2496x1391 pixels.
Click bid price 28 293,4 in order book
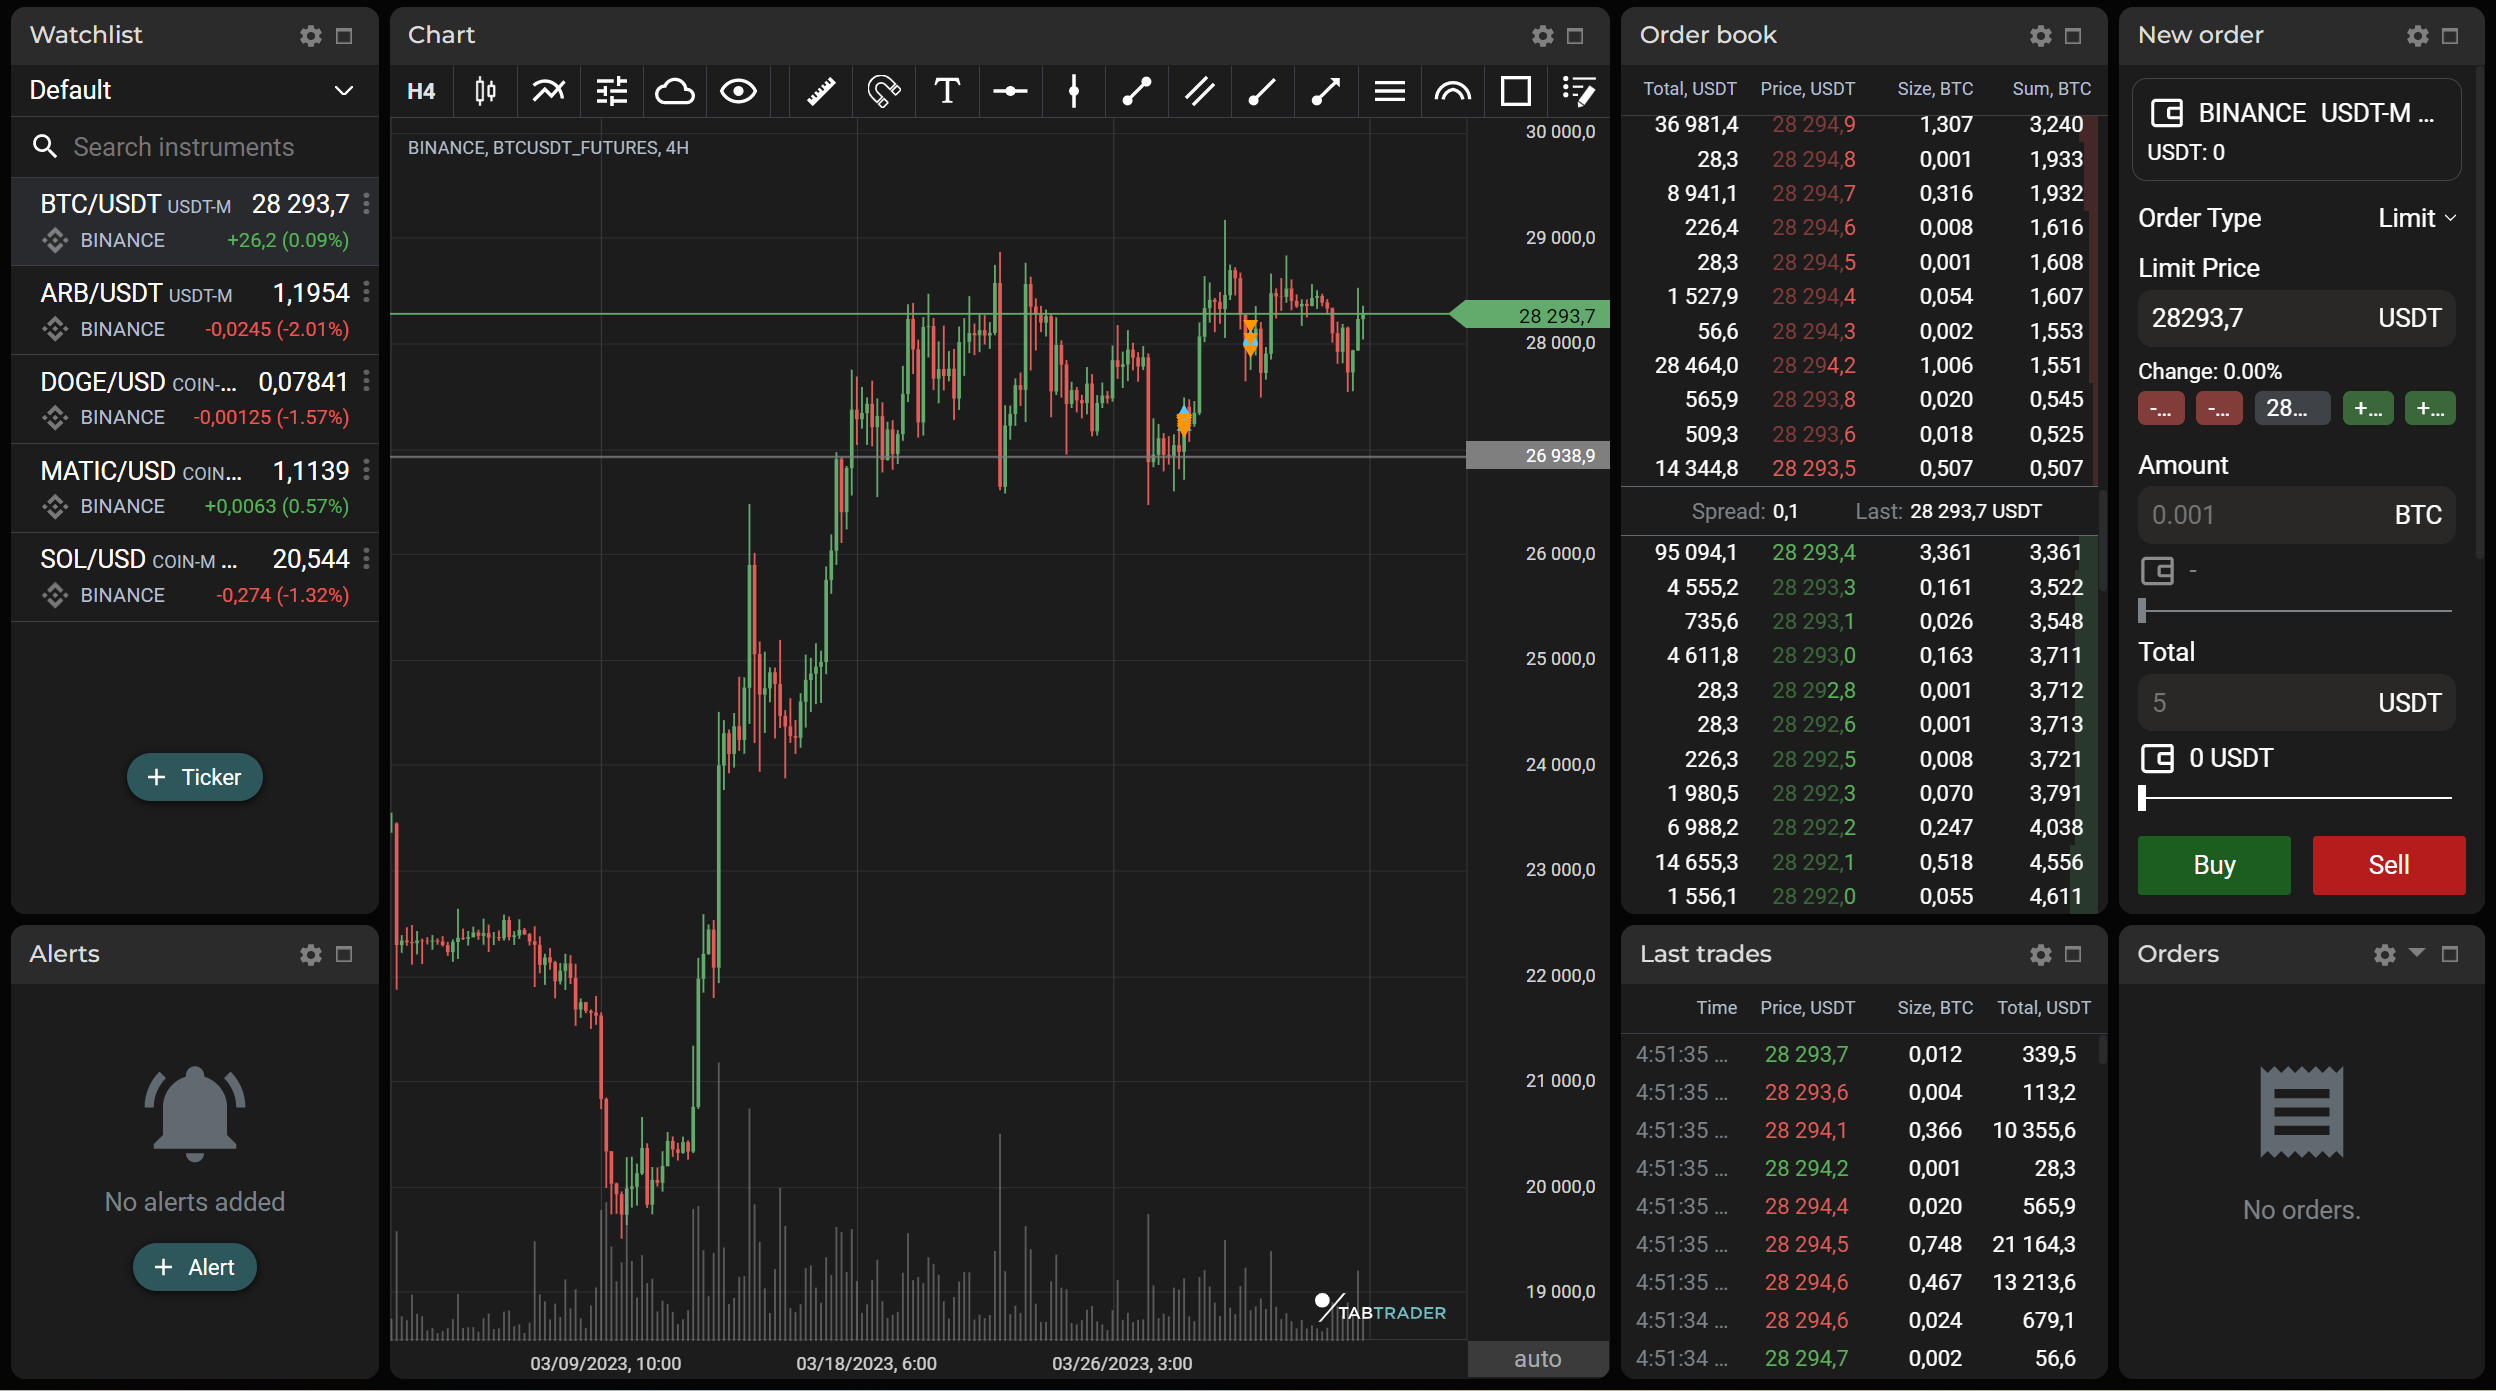(x=1813, y=553)
